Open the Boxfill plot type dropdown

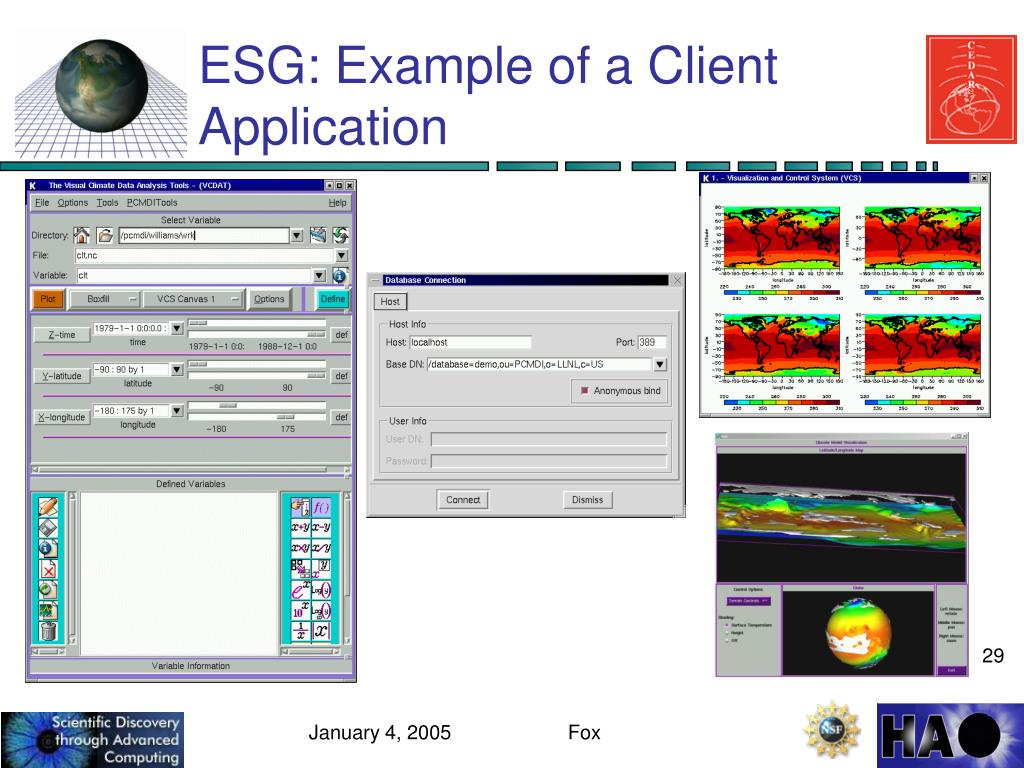[x=105, y=299]
